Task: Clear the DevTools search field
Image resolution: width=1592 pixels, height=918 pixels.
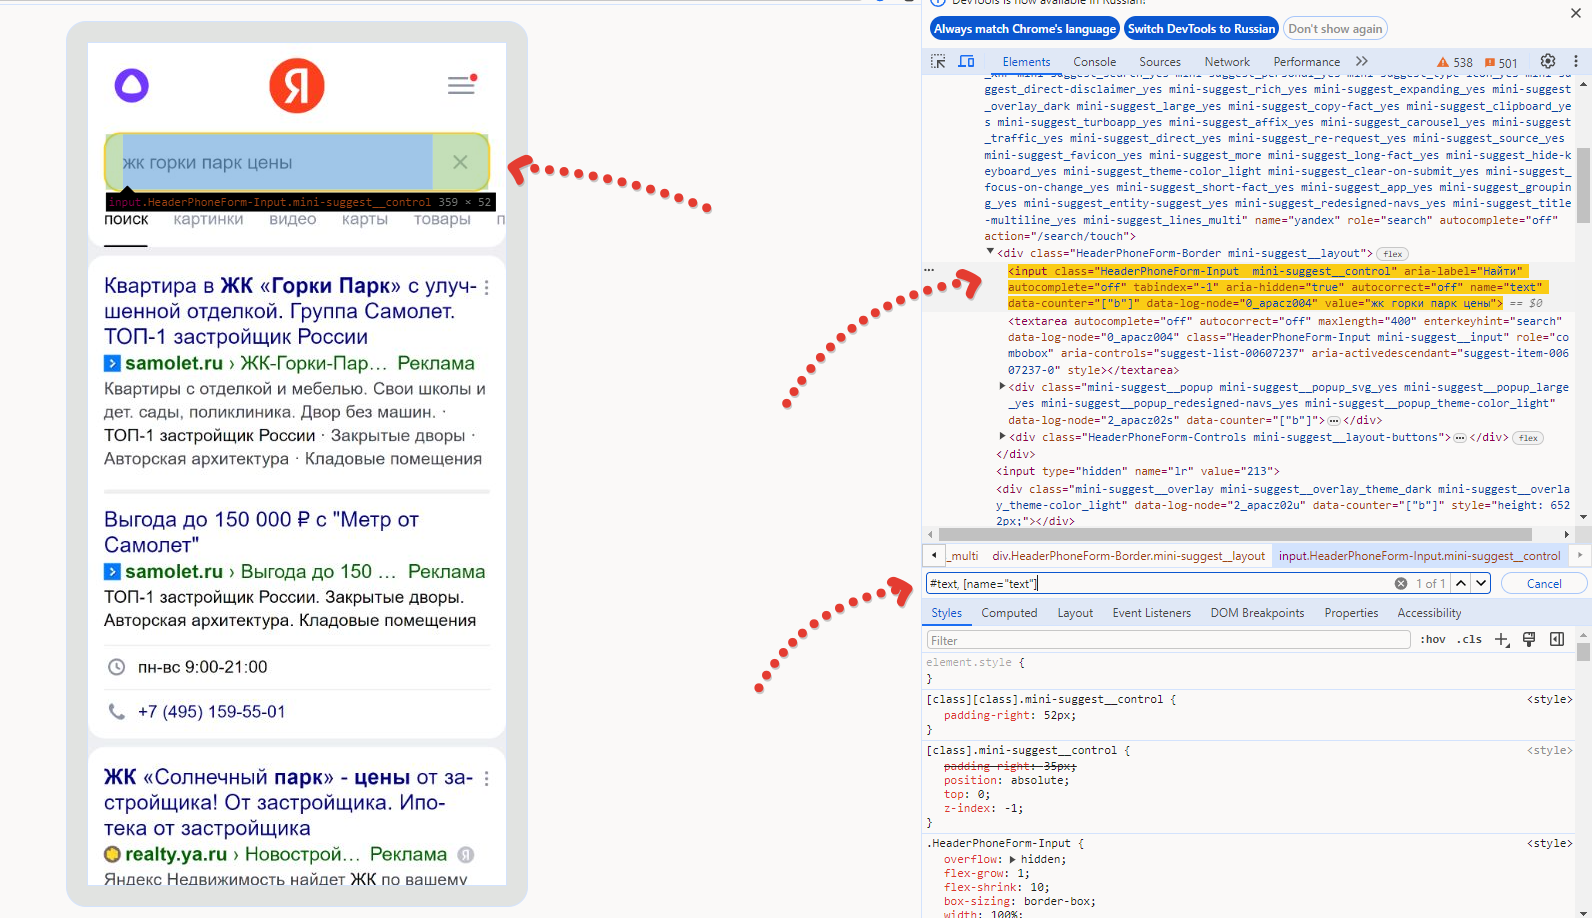Action: tap(1400, 583)
